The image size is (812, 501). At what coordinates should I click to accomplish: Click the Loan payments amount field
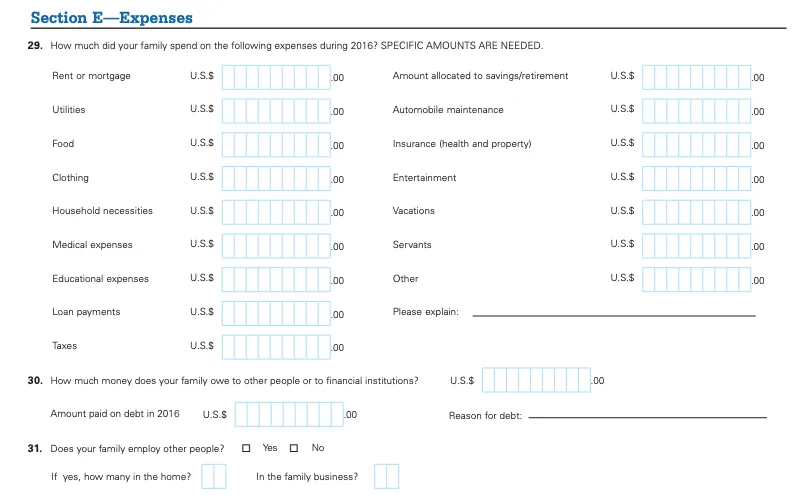coord(277,313)
